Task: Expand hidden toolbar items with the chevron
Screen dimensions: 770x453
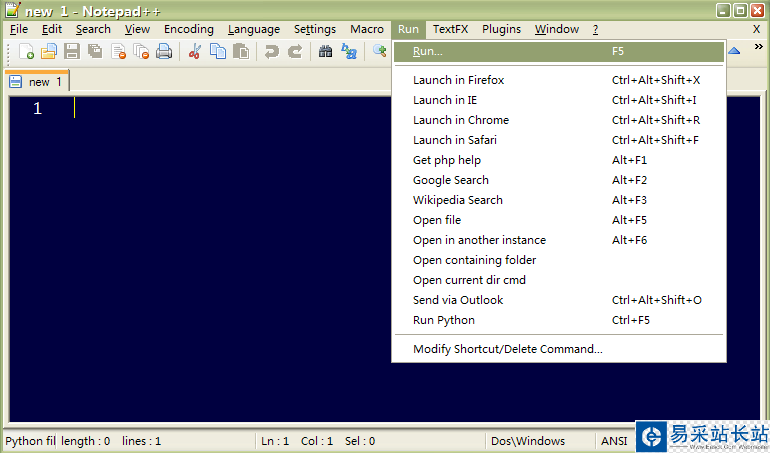Action: [759, 47]
